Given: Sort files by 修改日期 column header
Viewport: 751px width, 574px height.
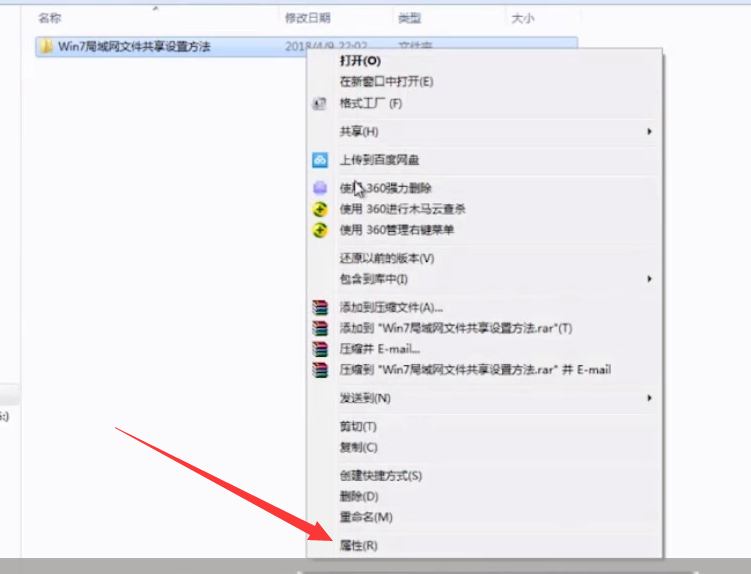Looking at the screenshot, I should click(x=306, y=18).
